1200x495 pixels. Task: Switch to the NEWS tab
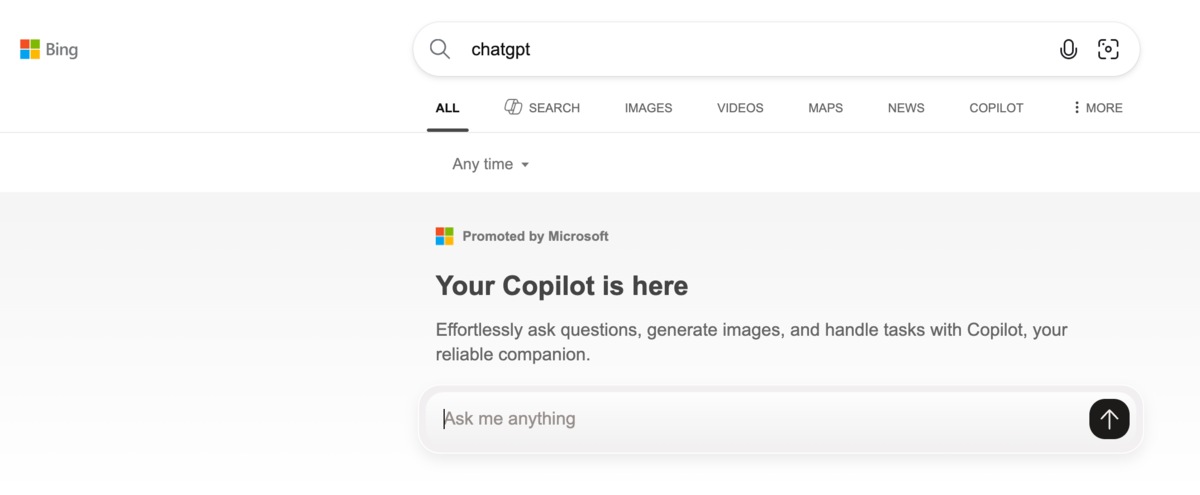[x=906, y=108]
